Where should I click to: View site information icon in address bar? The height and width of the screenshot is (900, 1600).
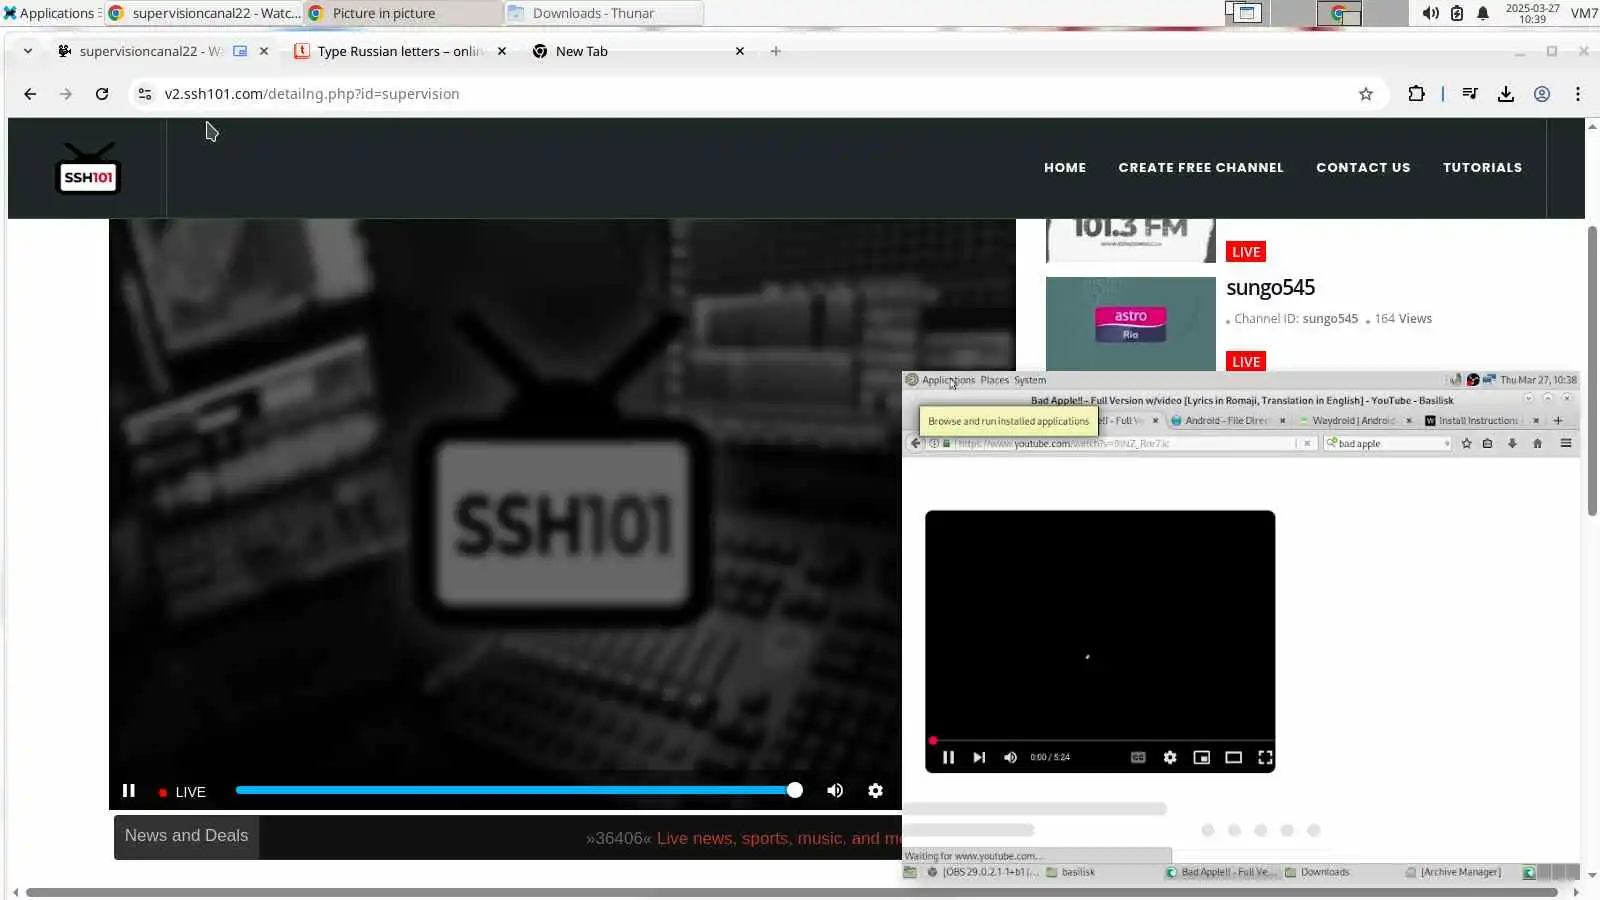pyautogui.click(x=145, y=94)
